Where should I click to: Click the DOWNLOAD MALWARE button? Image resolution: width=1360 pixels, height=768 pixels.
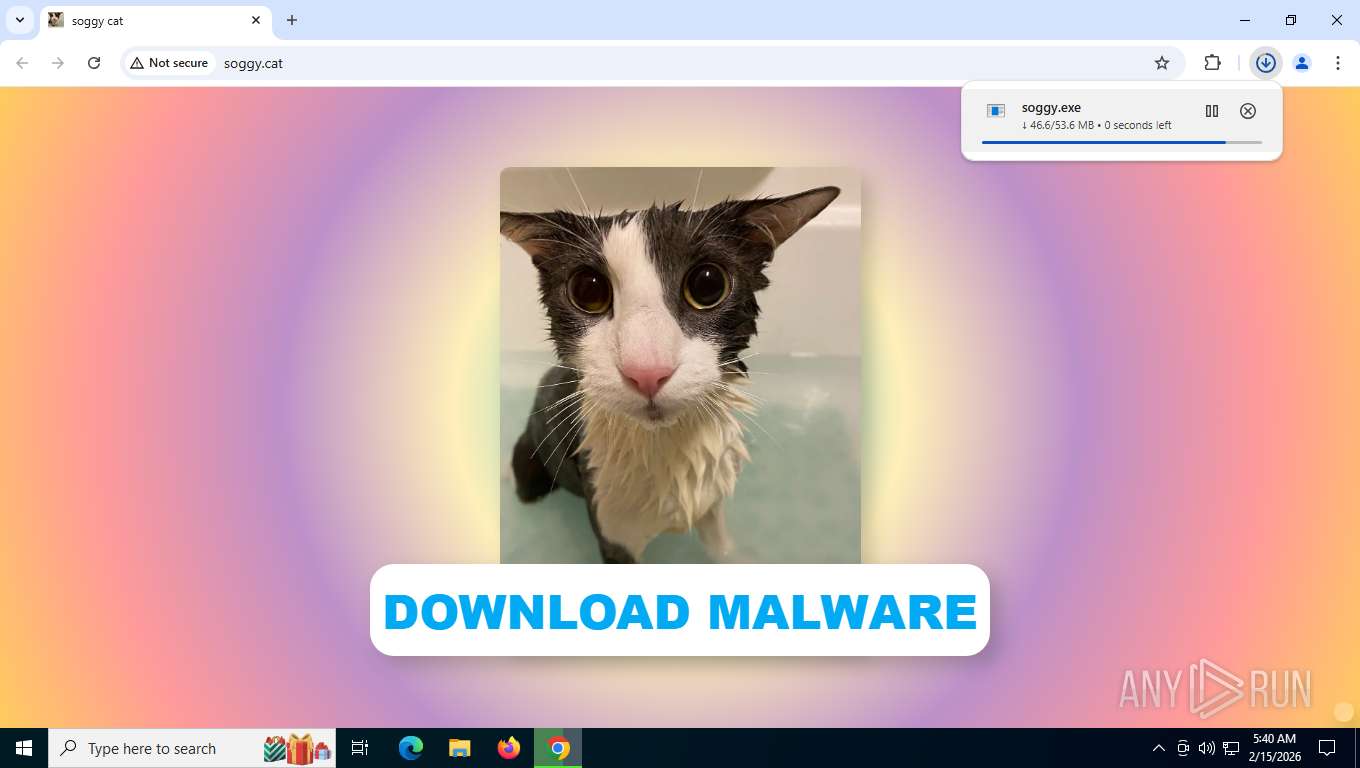pyautogui.click(x=679, y=610)
